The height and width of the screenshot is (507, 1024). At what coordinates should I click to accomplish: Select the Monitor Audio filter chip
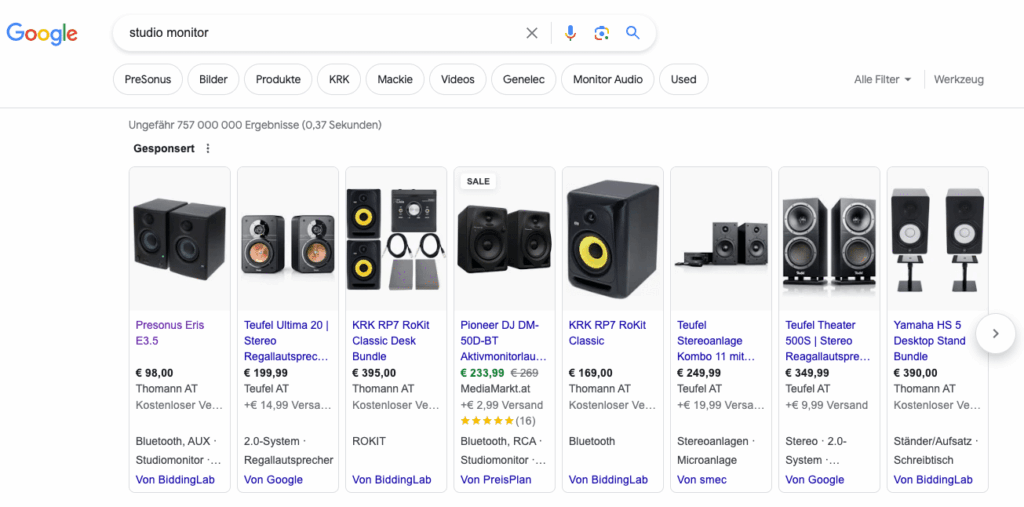click(x=607, y=80)
